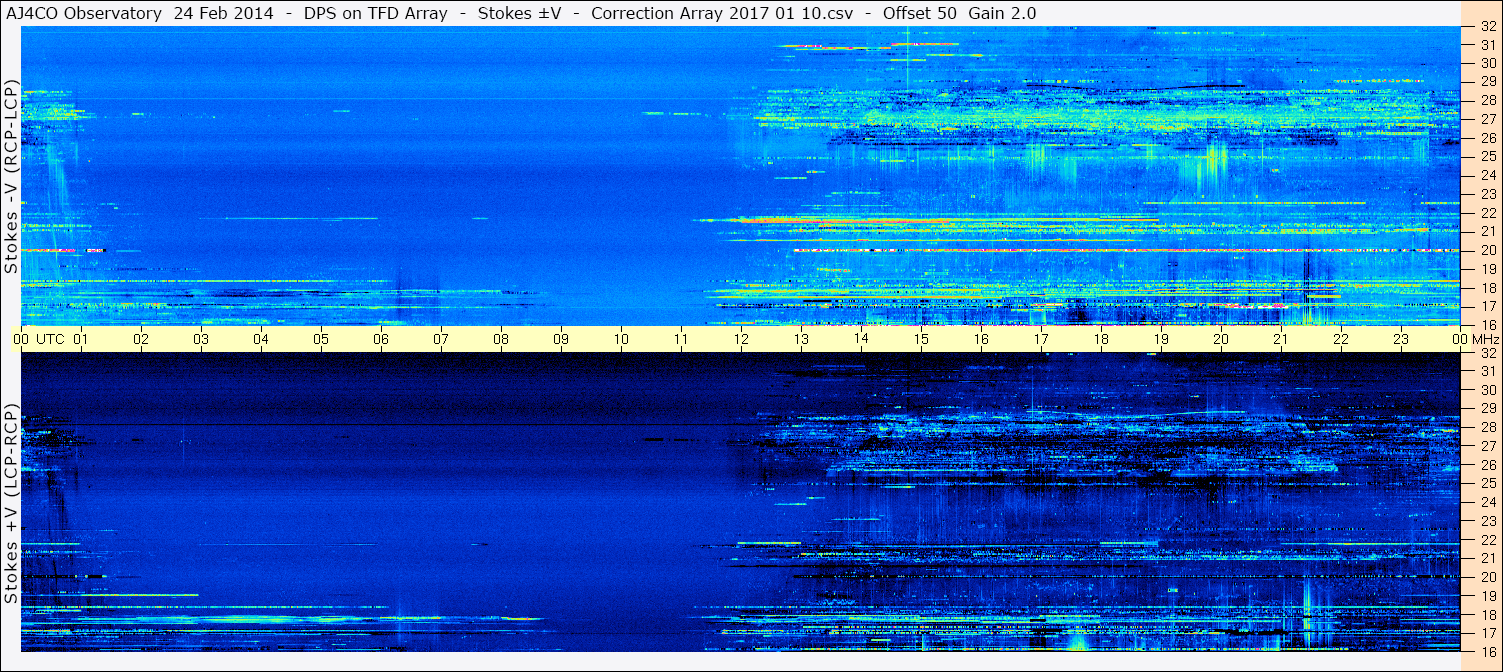Click the 20 frequency label of -V panel
The width and height of the screenshot is (1503, 672).
tap(1488, 250)
